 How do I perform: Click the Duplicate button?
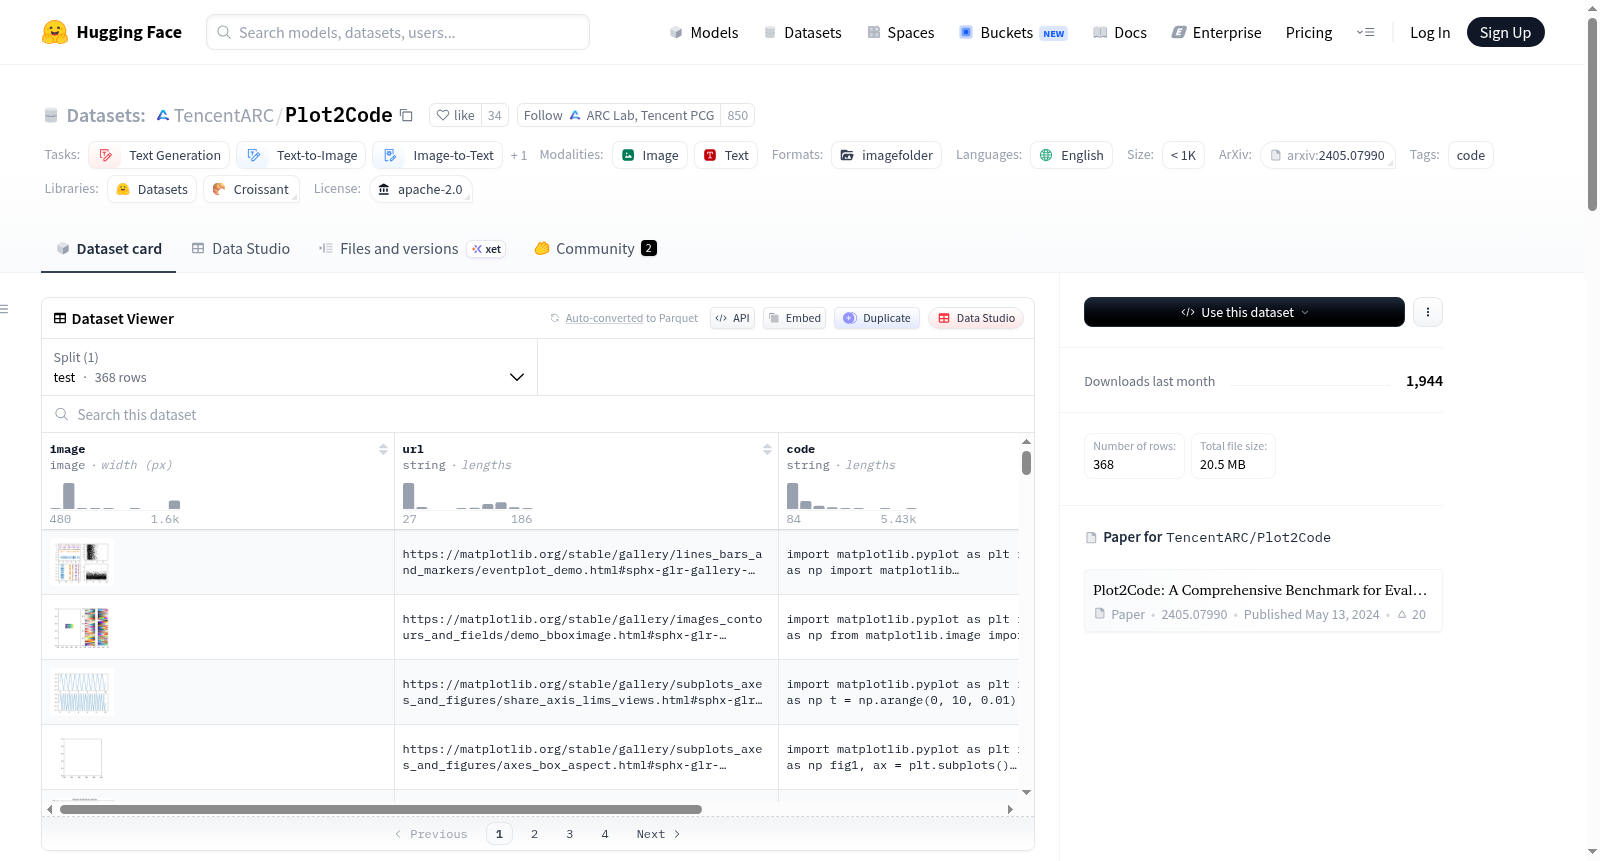(x=877, y=318)
